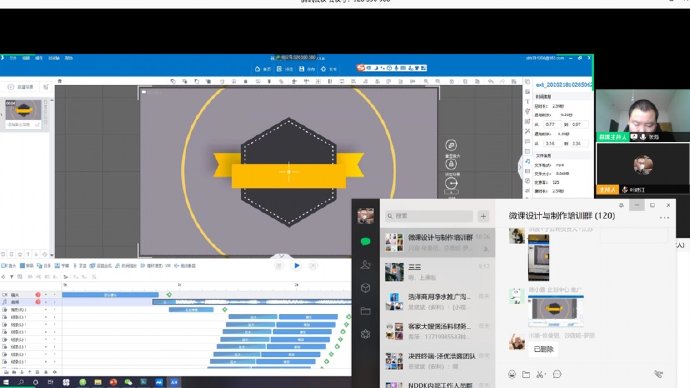Open the last menu in editor menu bar
This screenshot has width=690, height=388.
(x=69, y=58)
